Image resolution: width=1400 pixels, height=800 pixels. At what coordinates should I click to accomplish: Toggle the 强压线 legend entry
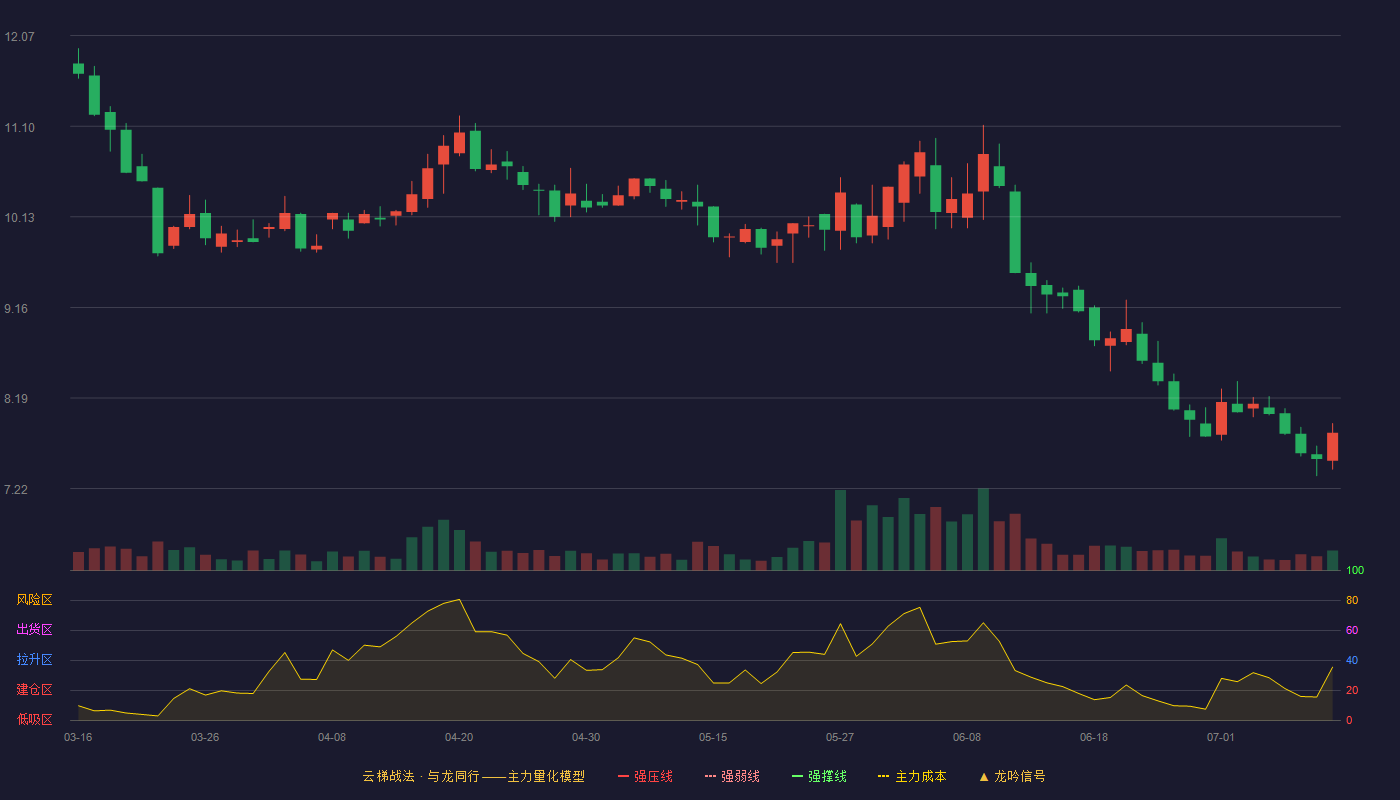tap(645, 776)
